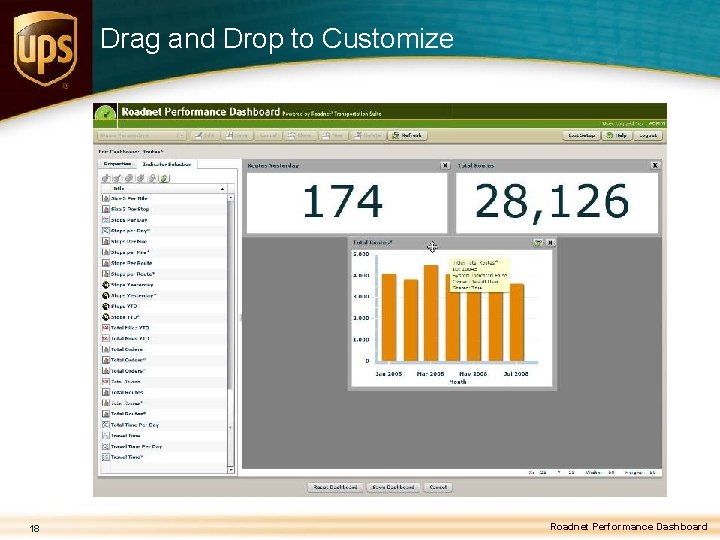Image resolution: width=720 pixels, height=540 pixels.
Task: Click Cancel in the top toolbar
Action: (x=267, y=135)
